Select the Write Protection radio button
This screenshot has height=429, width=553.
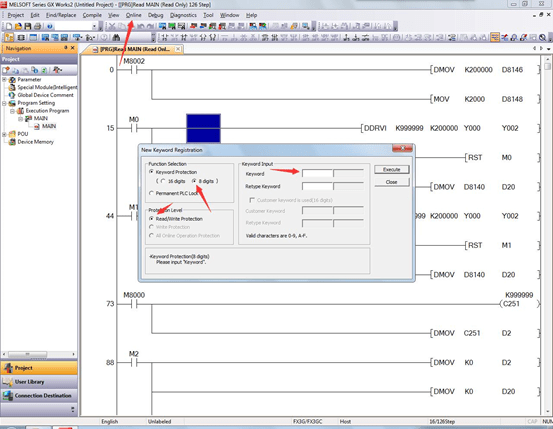pos(151,227)
